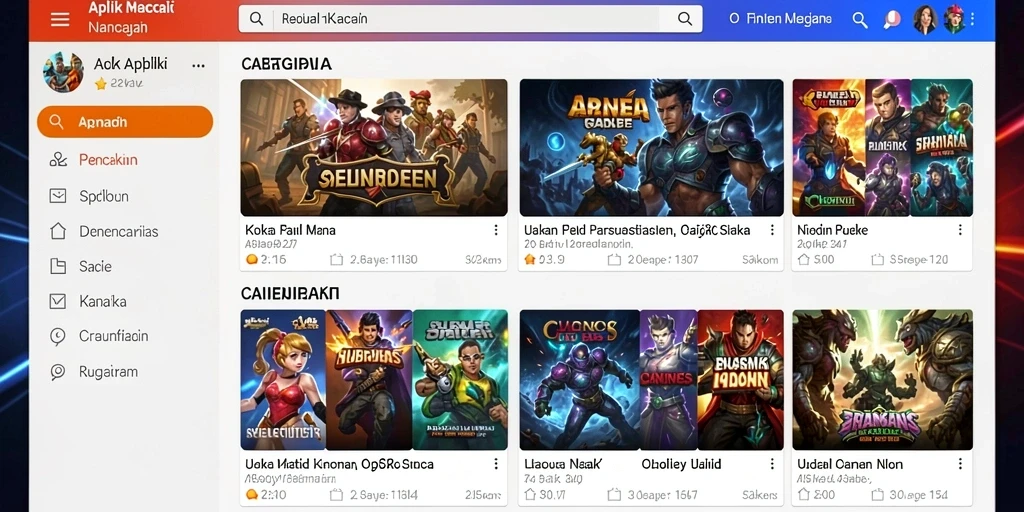Click the Reoual Kacain search input field
1024x512 pixels.
[x=470, y=19]
